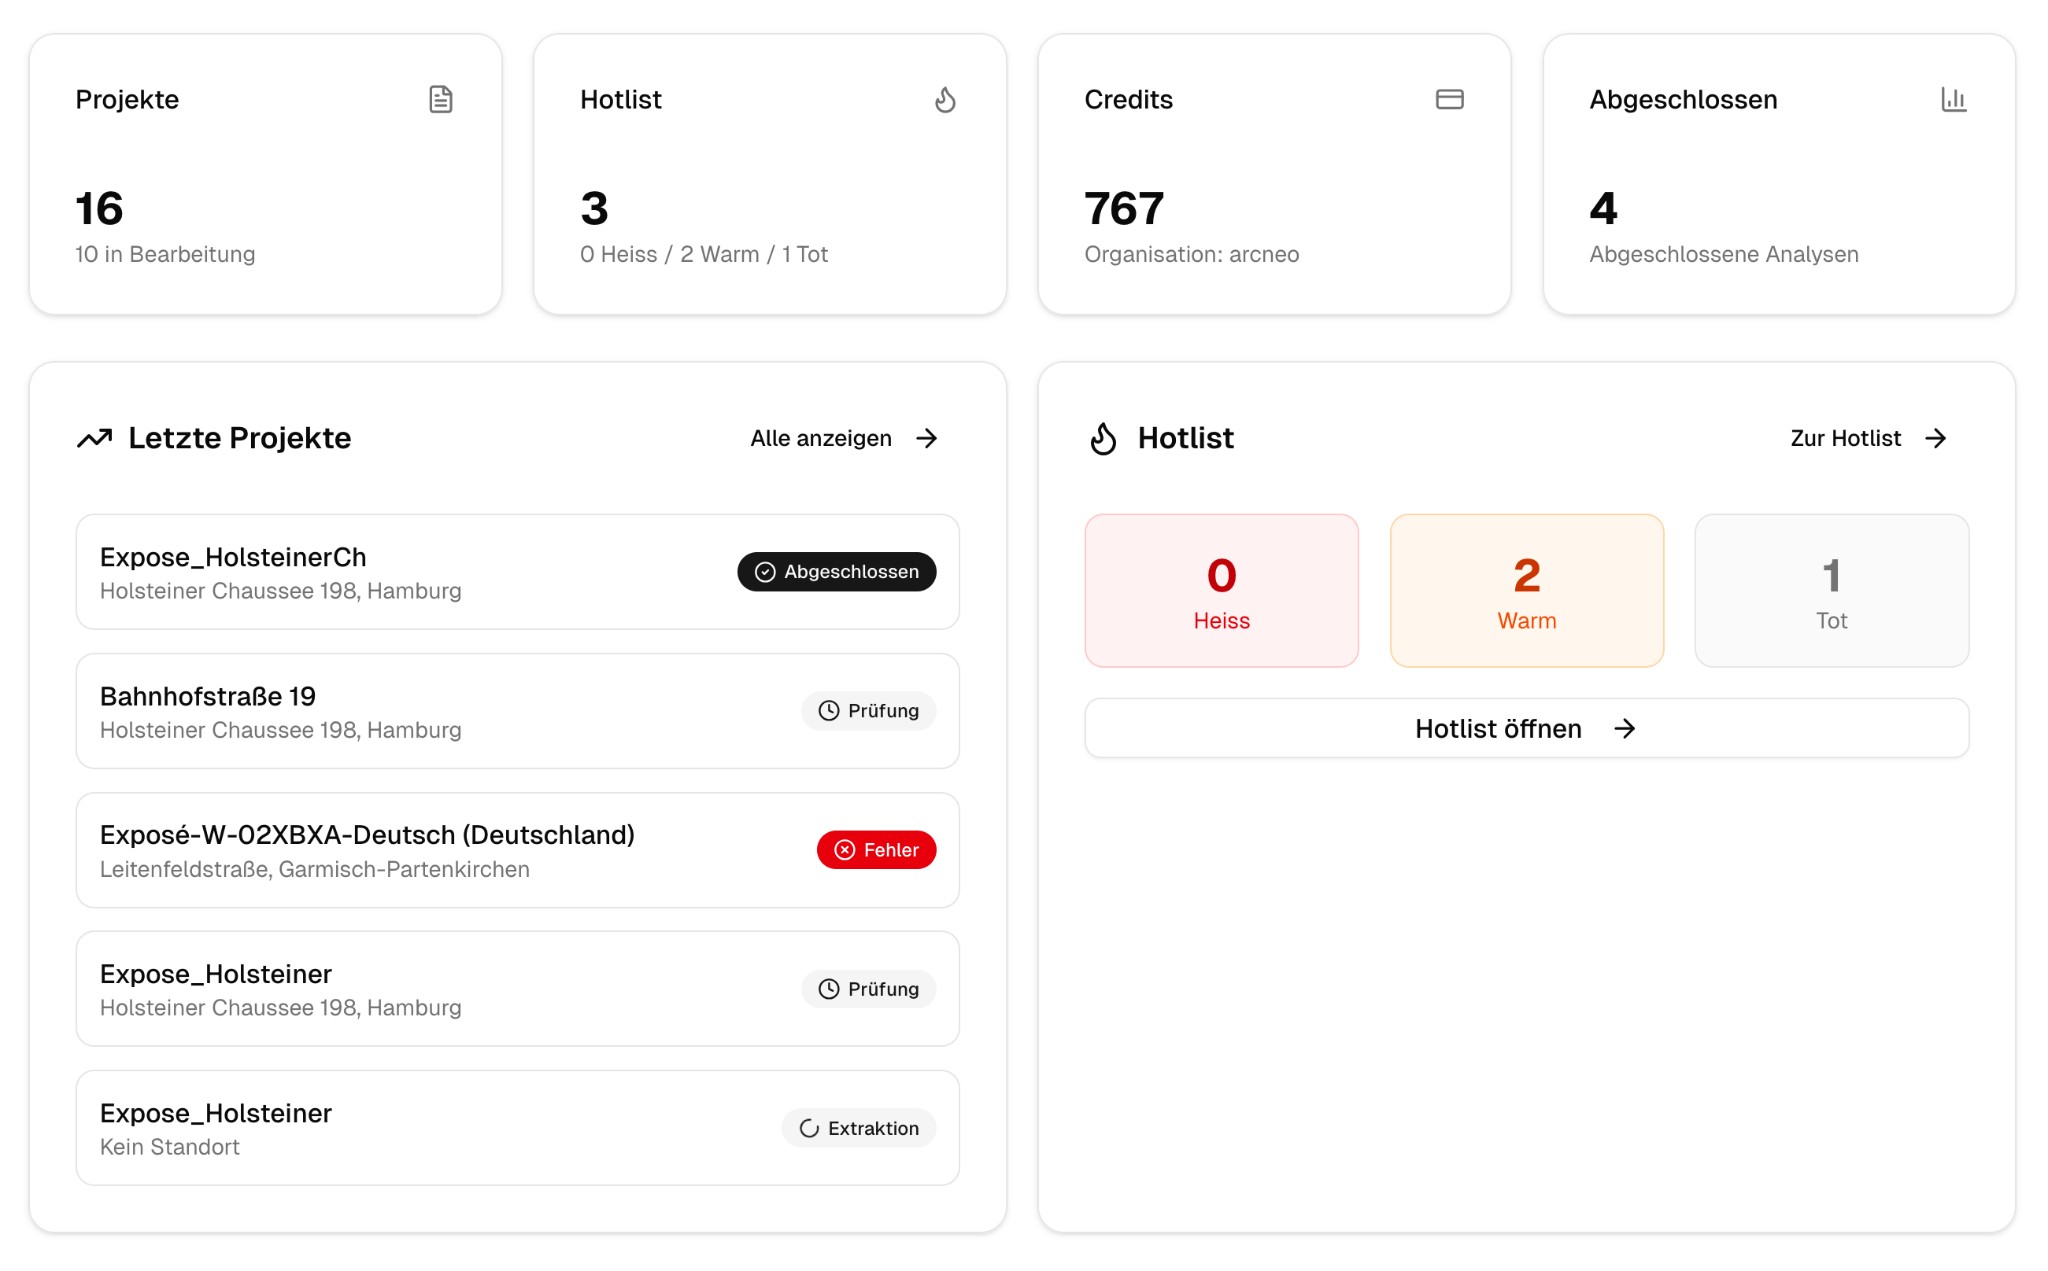Follow the Zur Hotlist link
Screen dimensions: 2048x1271
pos(1845,438)
